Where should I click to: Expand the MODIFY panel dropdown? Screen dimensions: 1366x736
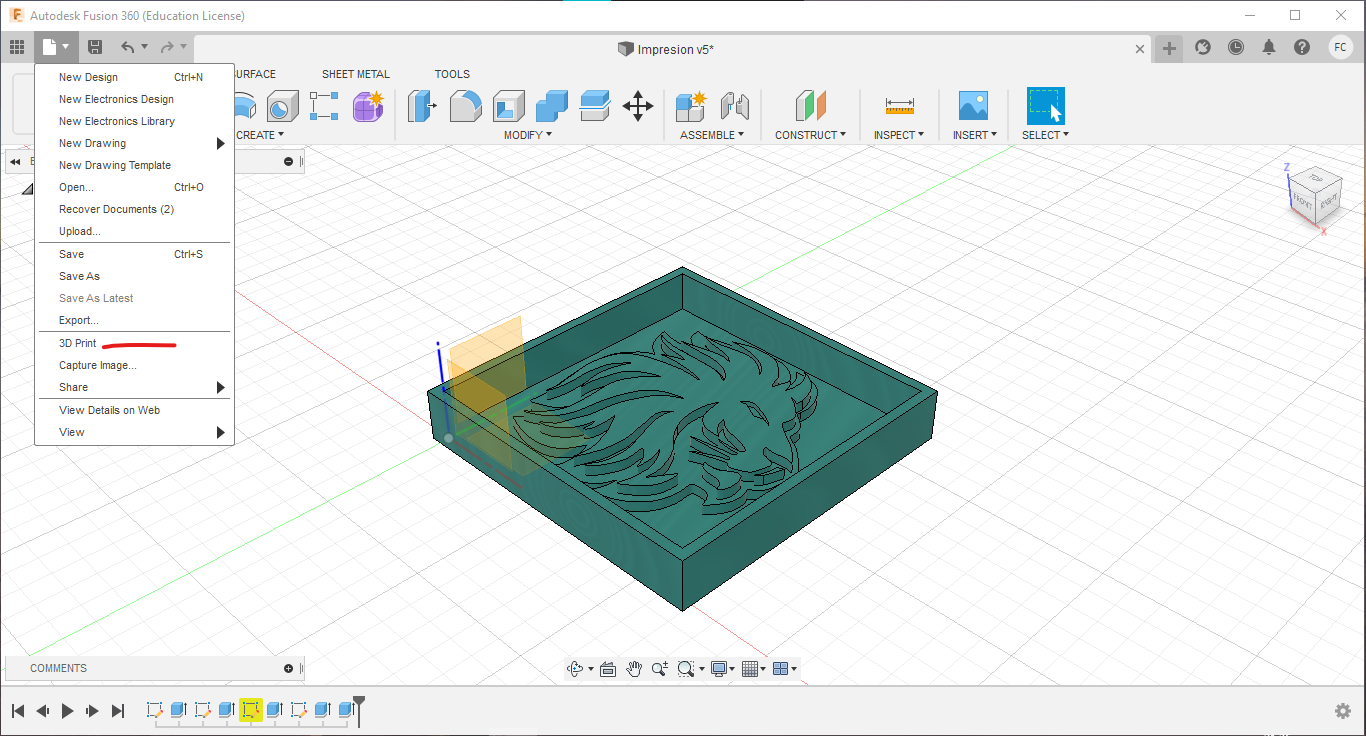pos(528,135)
